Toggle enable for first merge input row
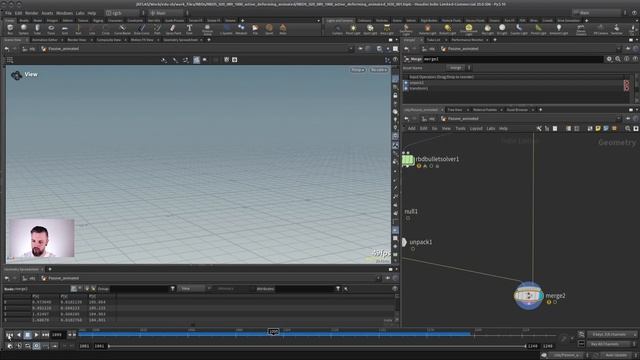This screenshot has width=640, height=360. (406, 83)
